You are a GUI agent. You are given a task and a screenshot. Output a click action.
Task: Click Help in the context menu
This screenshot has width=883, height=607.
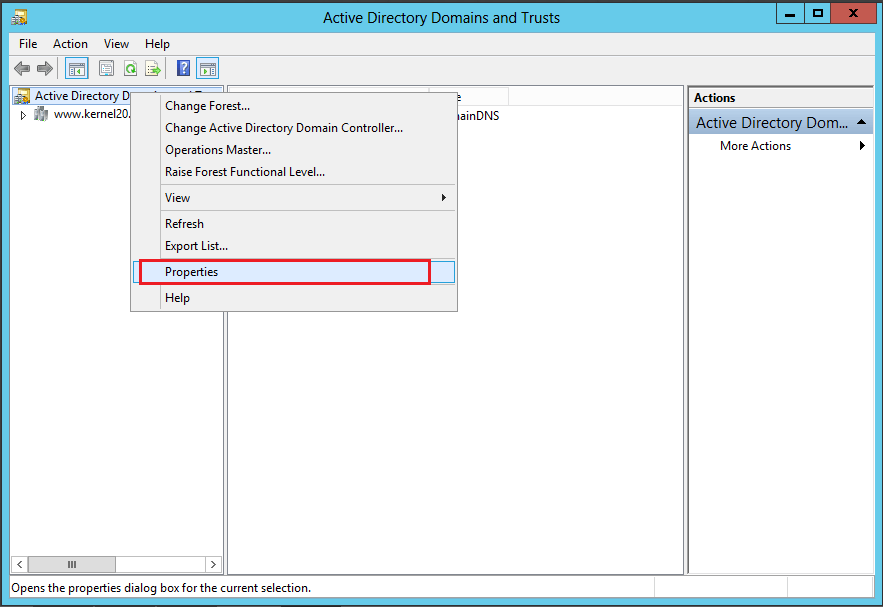coord(293,298)
